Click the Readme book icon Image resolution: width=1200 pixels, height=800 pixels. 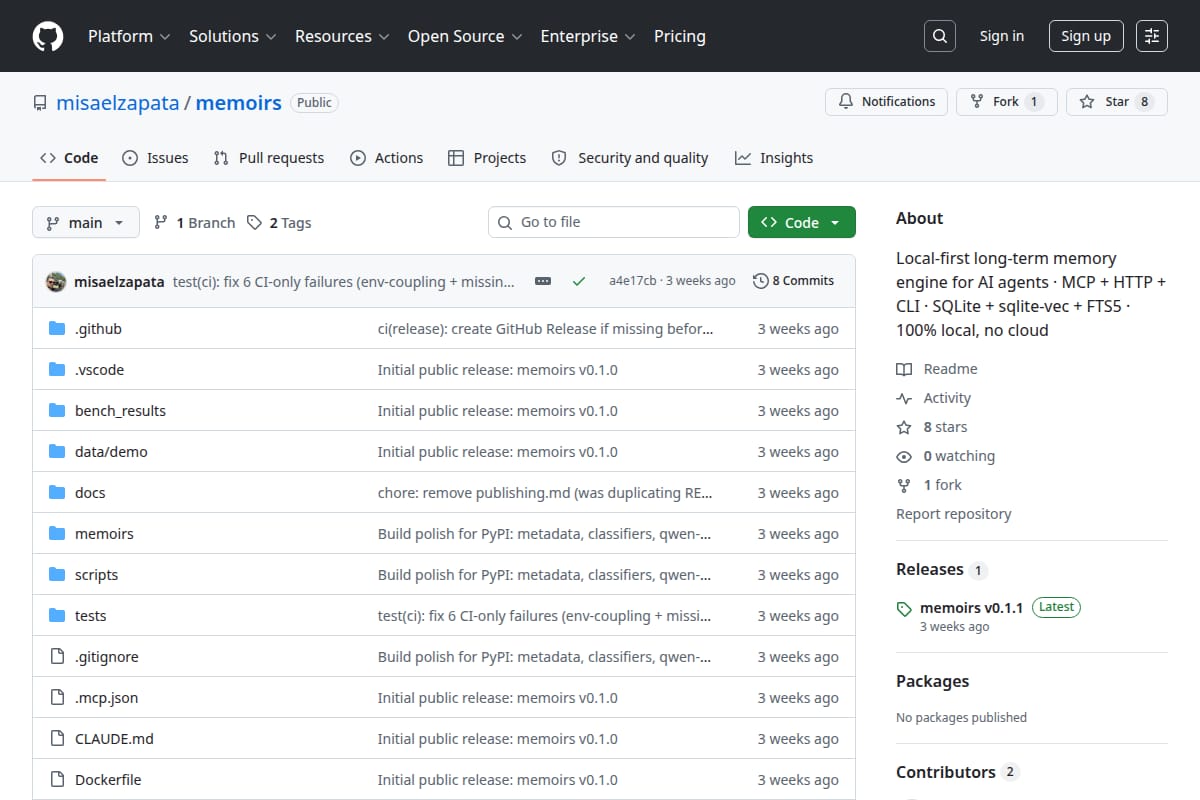(x=904, y=369)
